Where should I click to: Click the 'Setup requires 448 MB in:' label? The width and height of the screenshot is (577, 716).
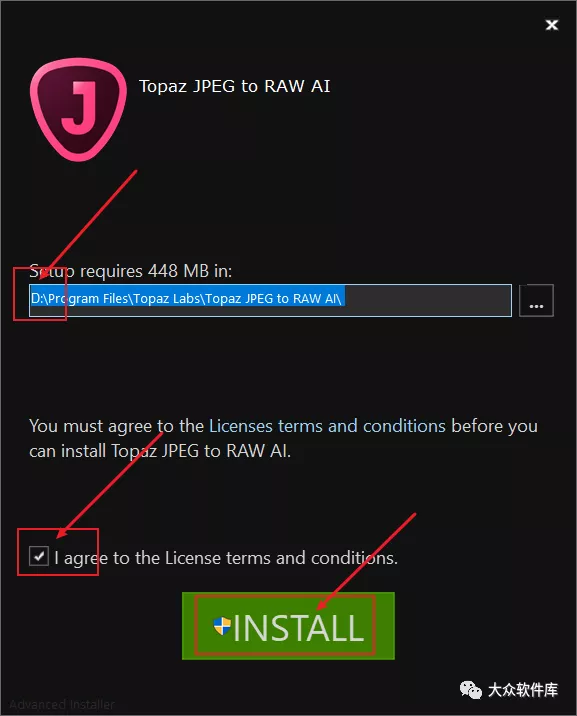click(131, 271)
